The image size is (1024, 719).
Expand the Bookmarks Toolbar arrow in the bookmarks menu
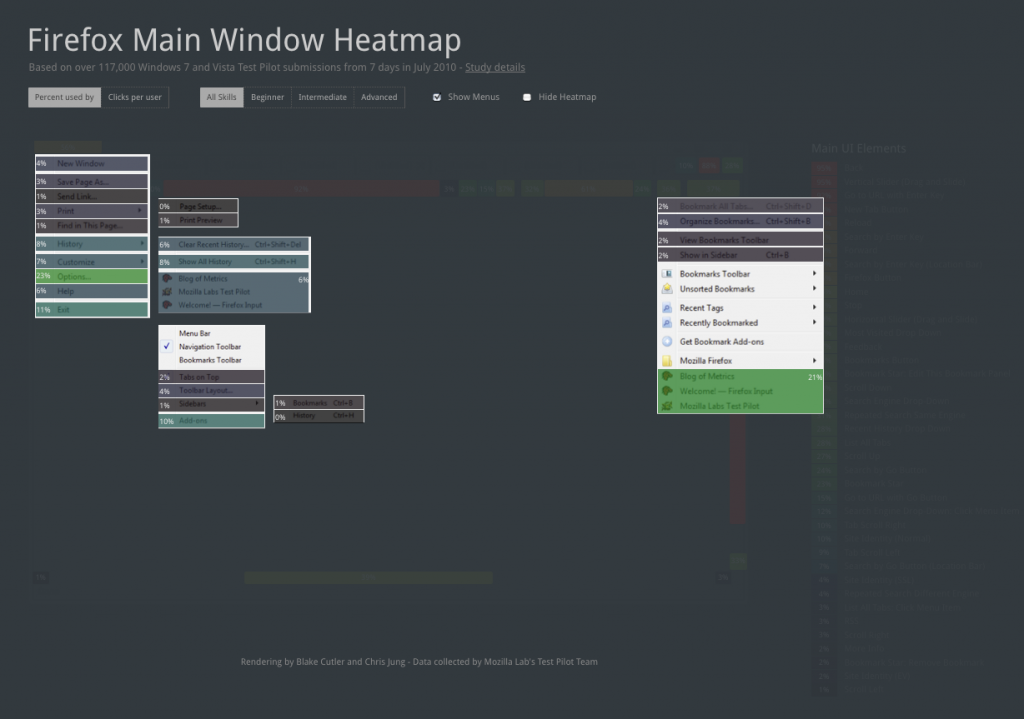click(x=814, y=274)
